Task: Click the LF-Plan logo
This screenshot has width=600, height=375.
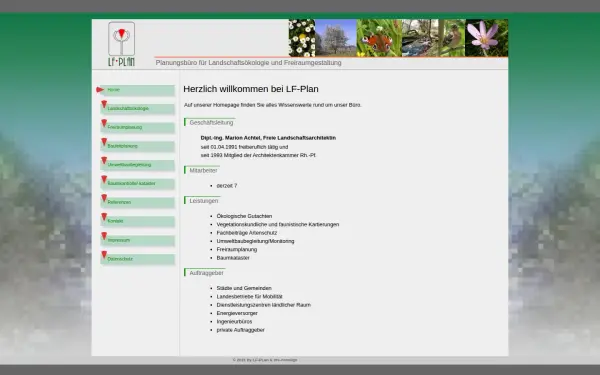Action: click(121, 44)
